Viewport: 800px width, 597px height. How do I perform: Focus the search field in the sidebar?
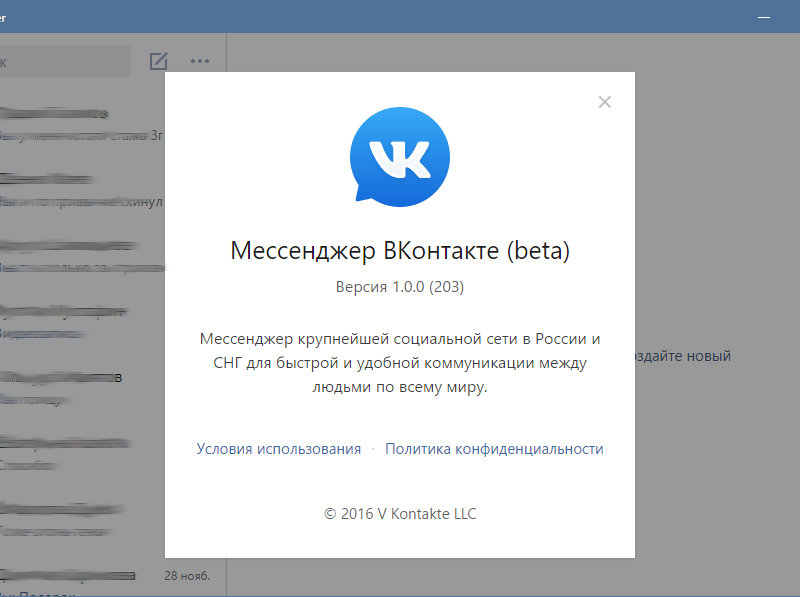pyautogui.click(x=65, y=61)
